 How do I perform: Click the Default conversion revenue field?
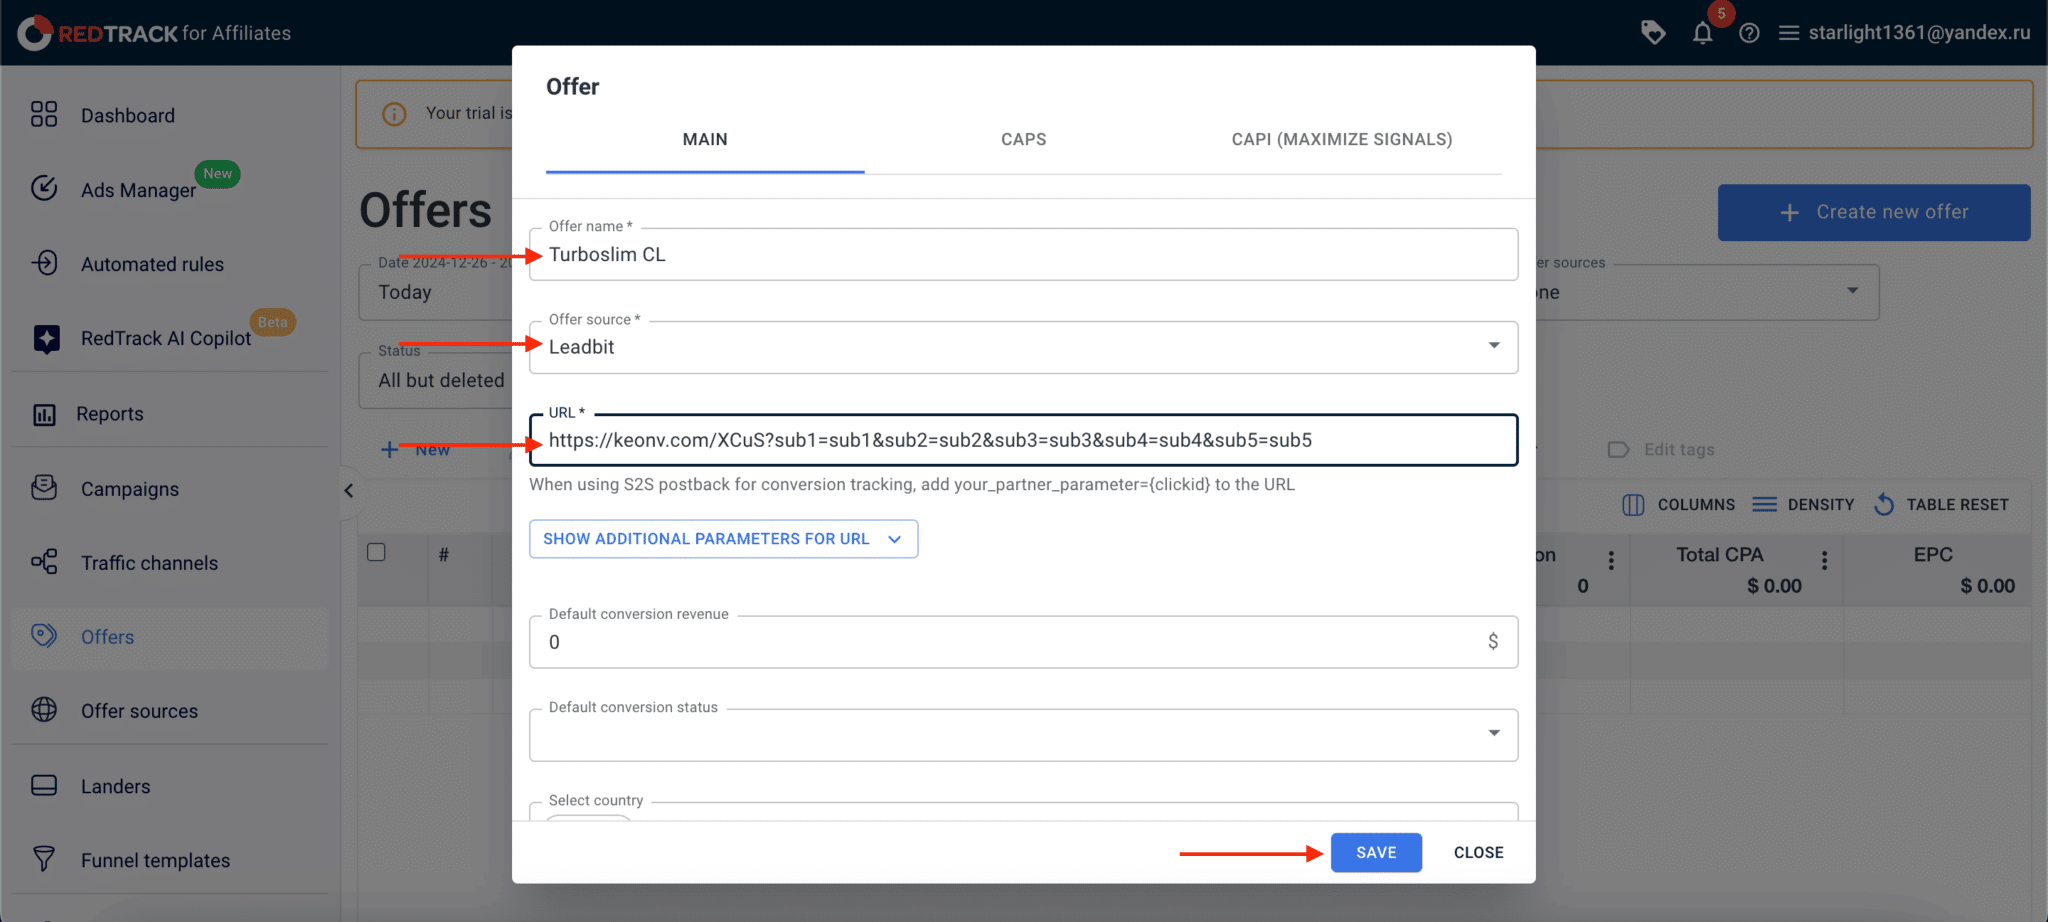click(x=1023, y=642)
